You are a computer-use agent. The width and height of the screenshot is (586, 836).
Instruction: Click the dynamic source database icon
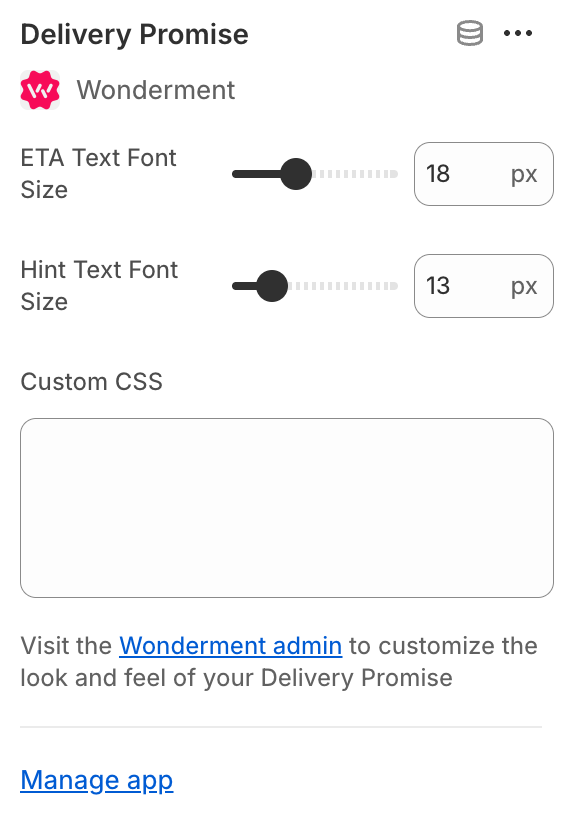pyautogui.click(x=470, y=33)
